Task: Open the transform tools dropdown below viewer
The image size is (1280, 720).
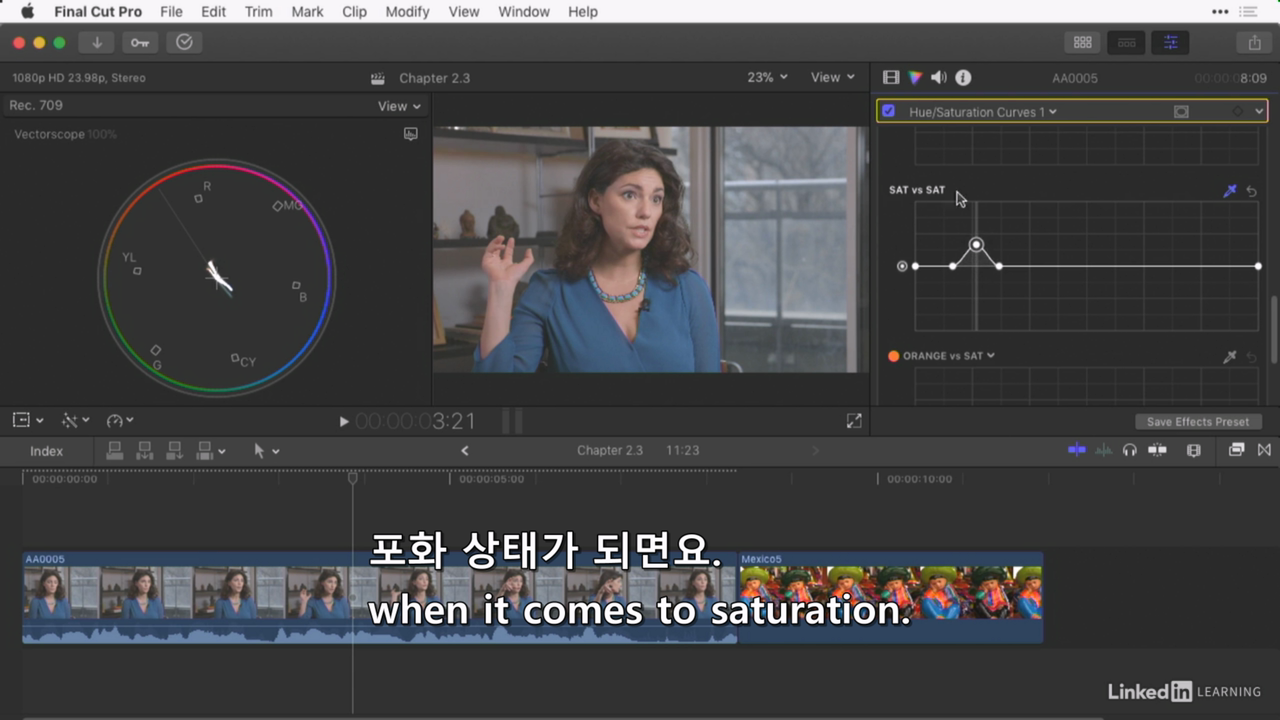Action: click(x=27, y=421)
